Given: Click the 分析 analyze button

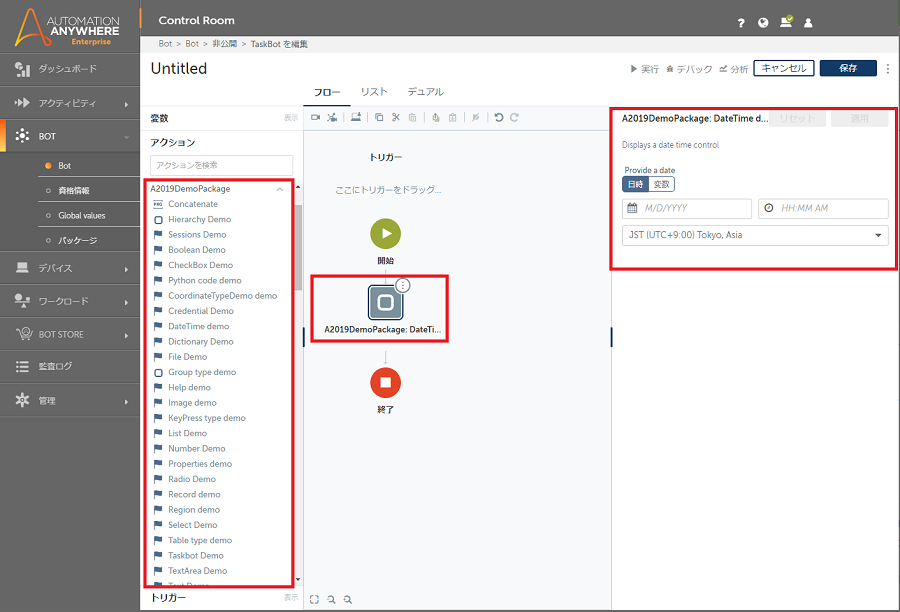Looking at the screenshot, I should click(x=734, y=69).
